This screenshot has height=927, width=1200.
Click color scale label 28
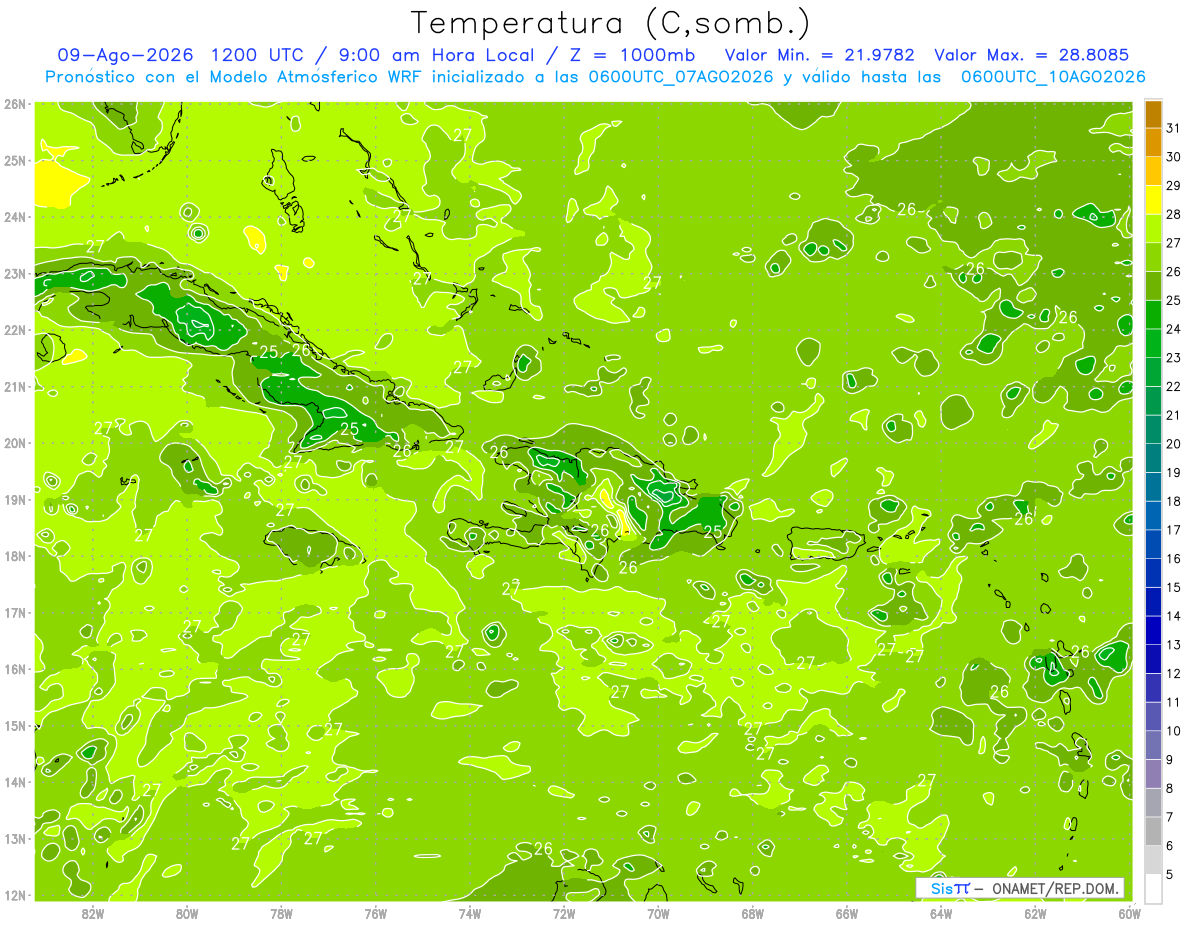[1173, 214]
